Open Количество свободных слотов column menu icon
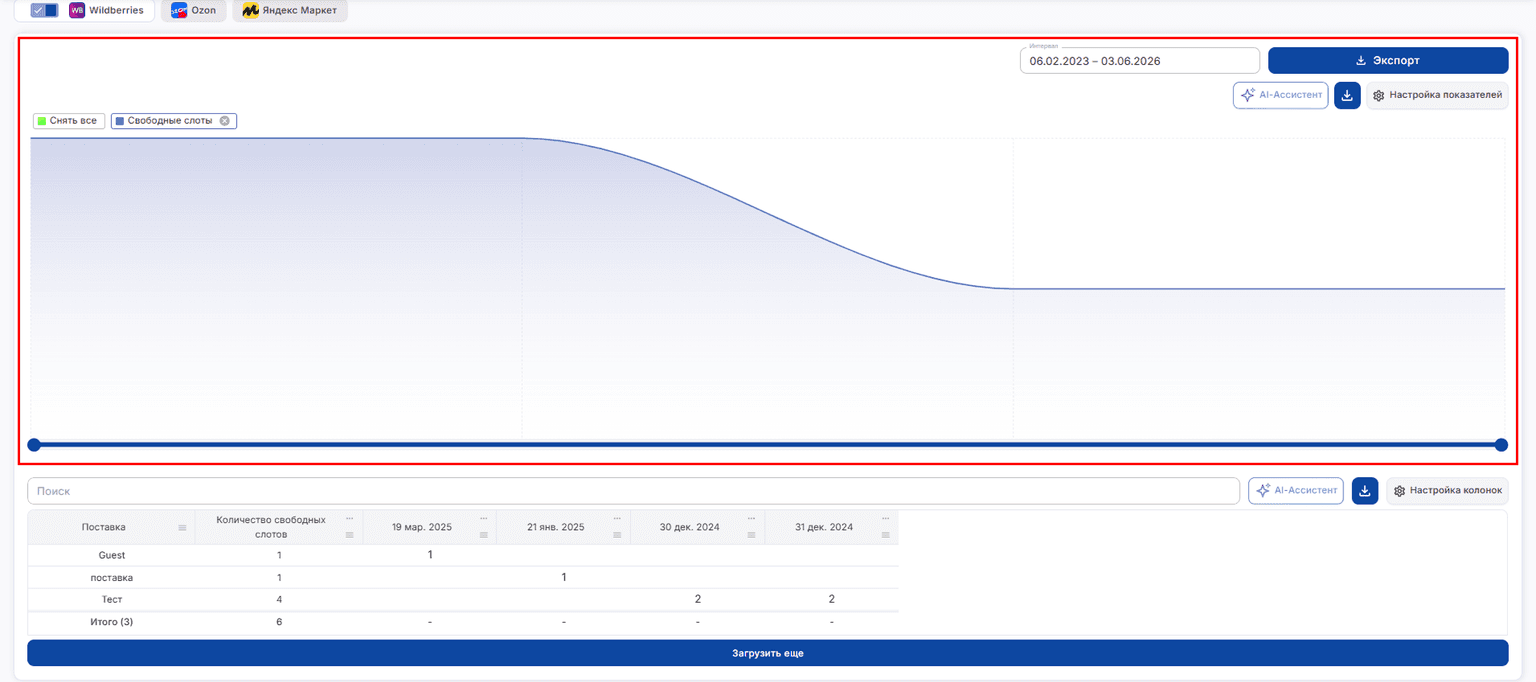The width and height of the screenshot is (1536, 682). click(350, 535)
